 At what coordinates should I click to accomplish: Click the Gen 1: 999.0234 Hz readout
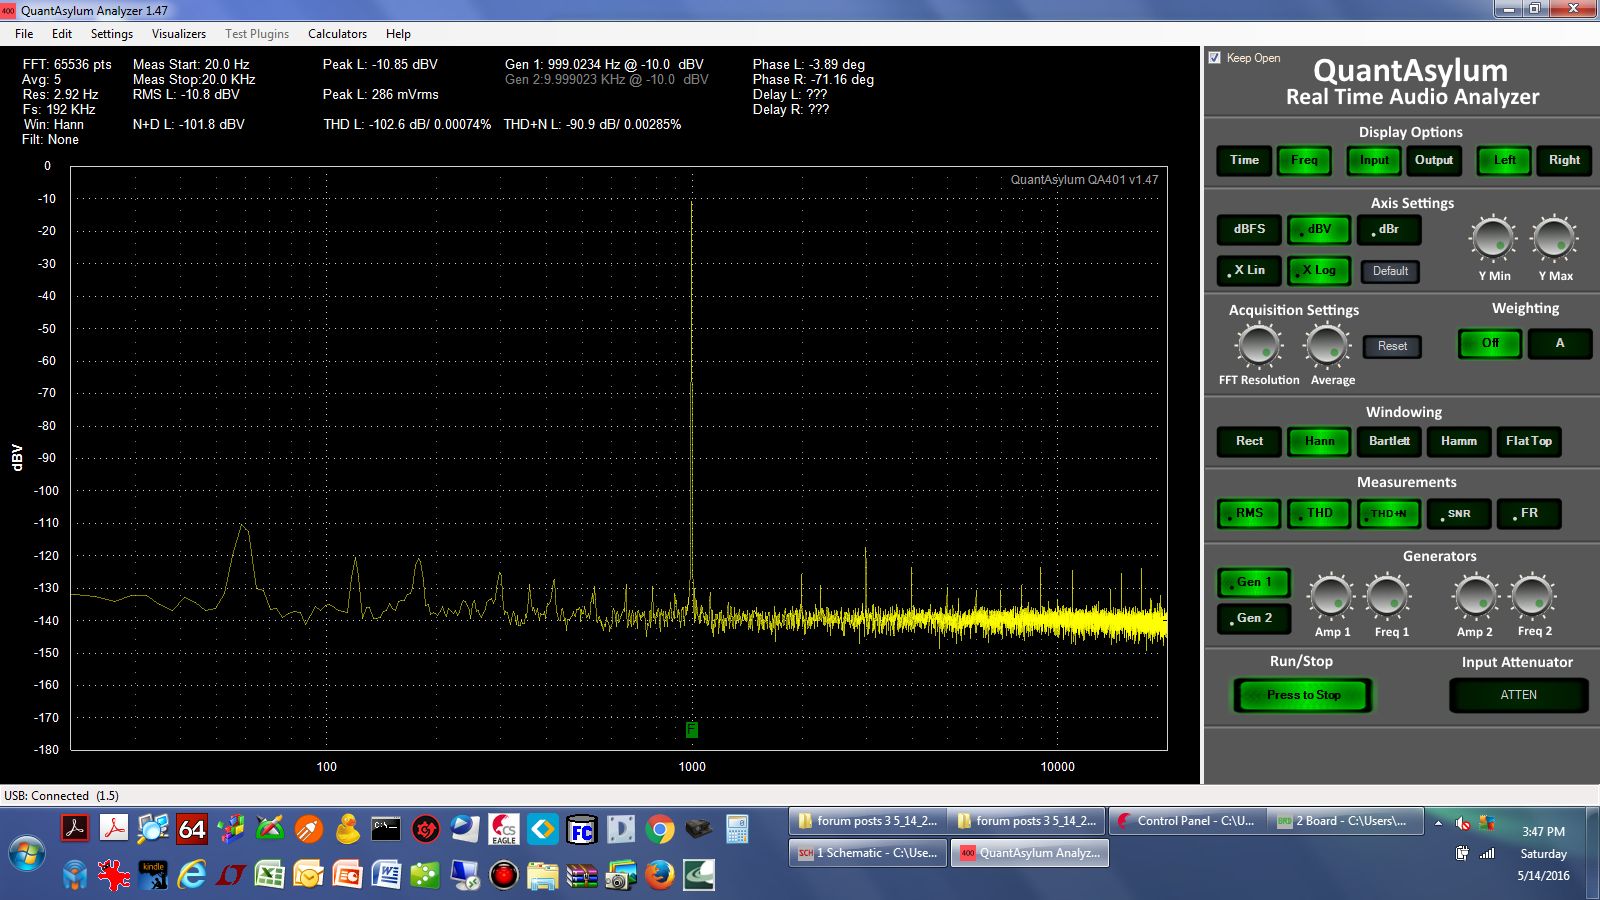point(604,64)
